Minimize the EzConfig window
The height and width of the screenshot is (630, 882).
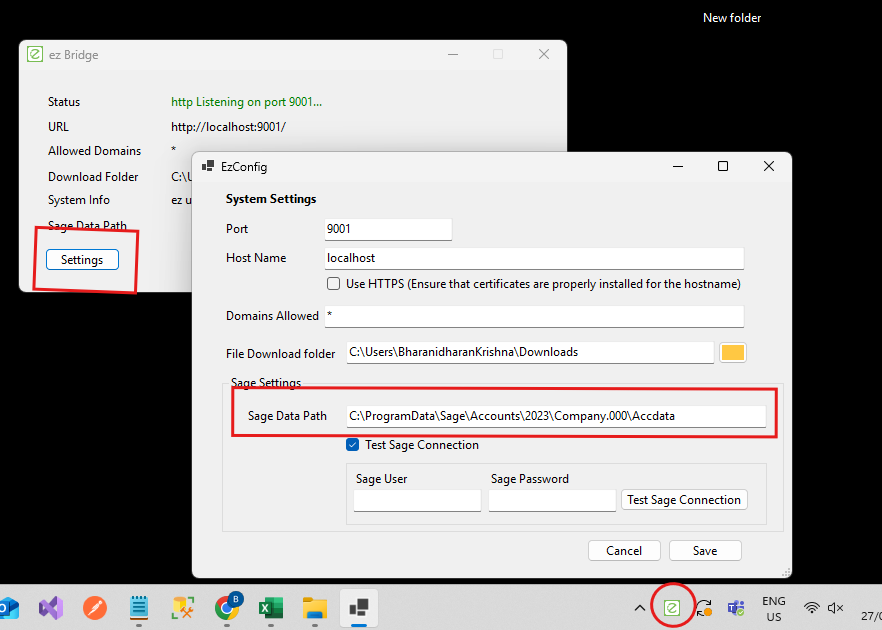tap(678, 166)
